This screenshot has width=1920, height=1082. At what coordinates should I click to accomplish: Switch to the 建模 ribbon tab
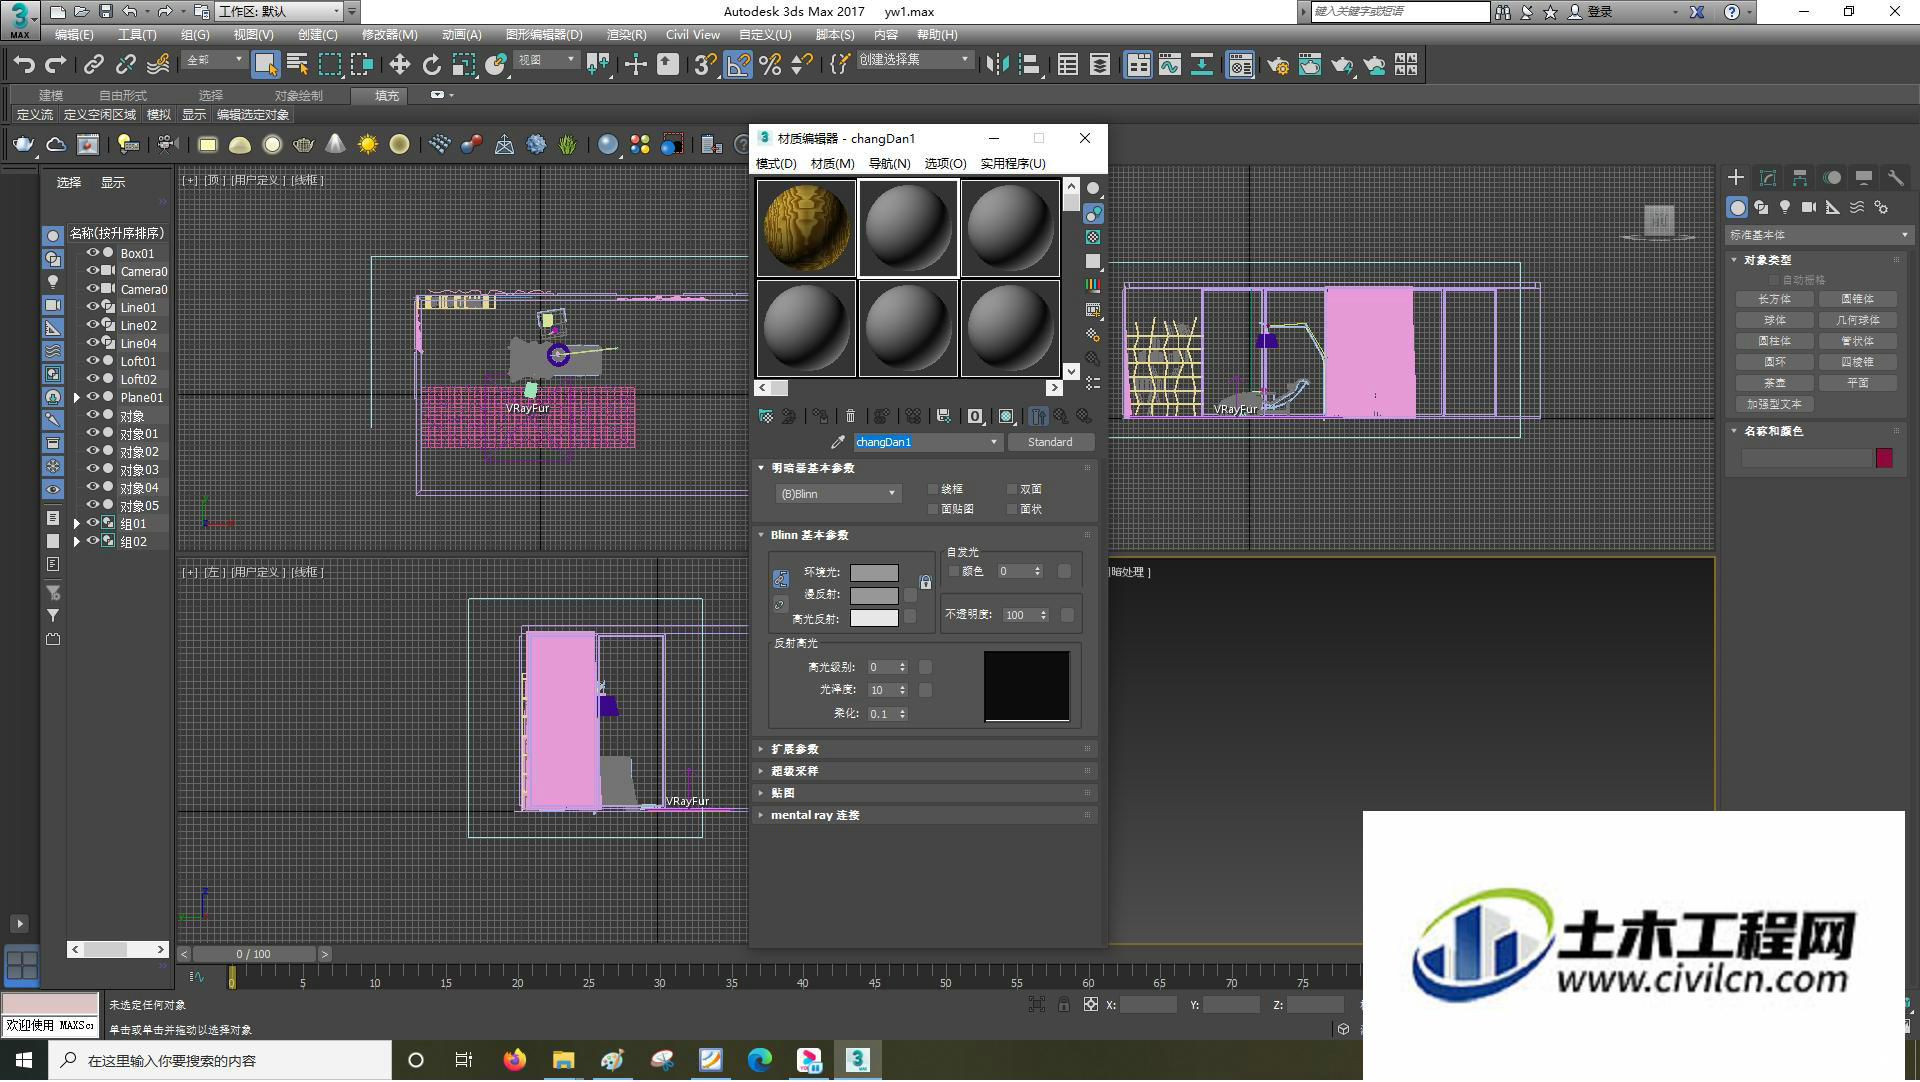(50, 96)
